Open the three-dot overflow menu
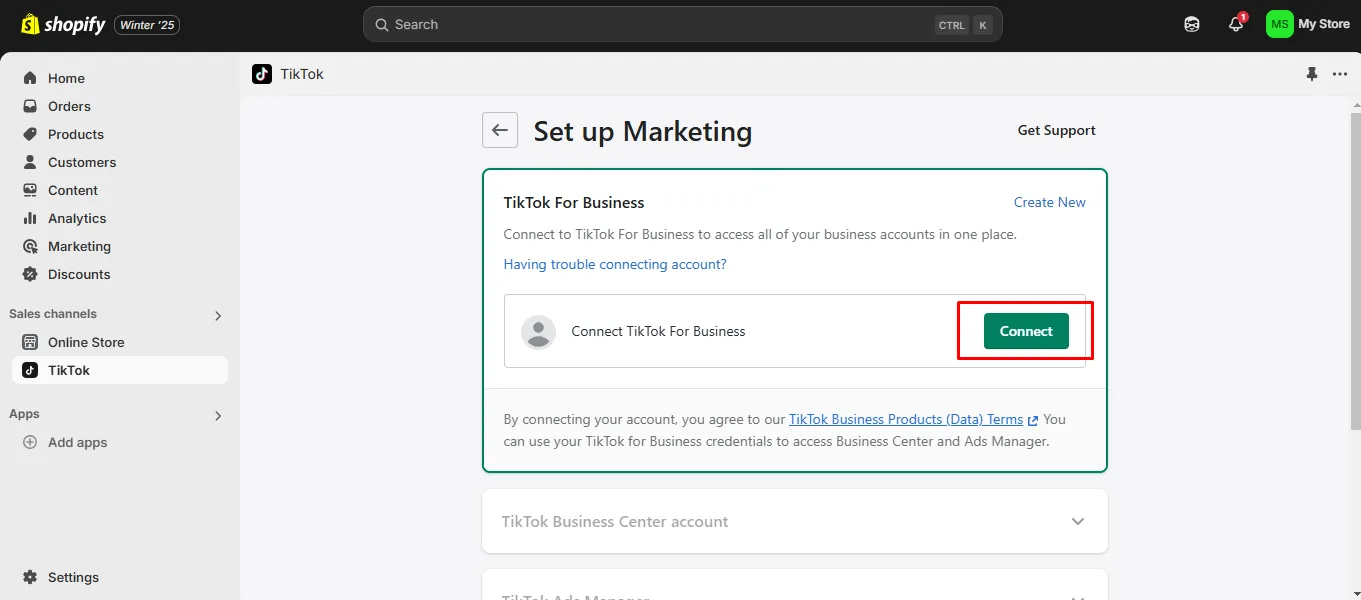The width and height of the screenshot is (1361, 600). [1340, 74]
